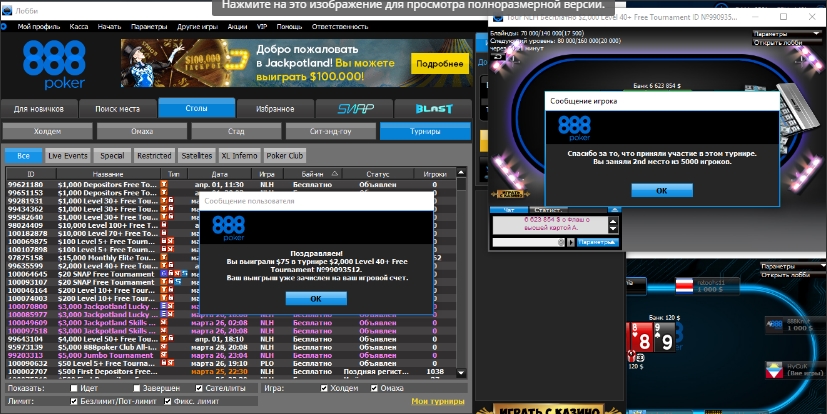This screenshot has height=414, width=827.
Task: Click the tournament window title bar icon
Action: coord(497,17)
